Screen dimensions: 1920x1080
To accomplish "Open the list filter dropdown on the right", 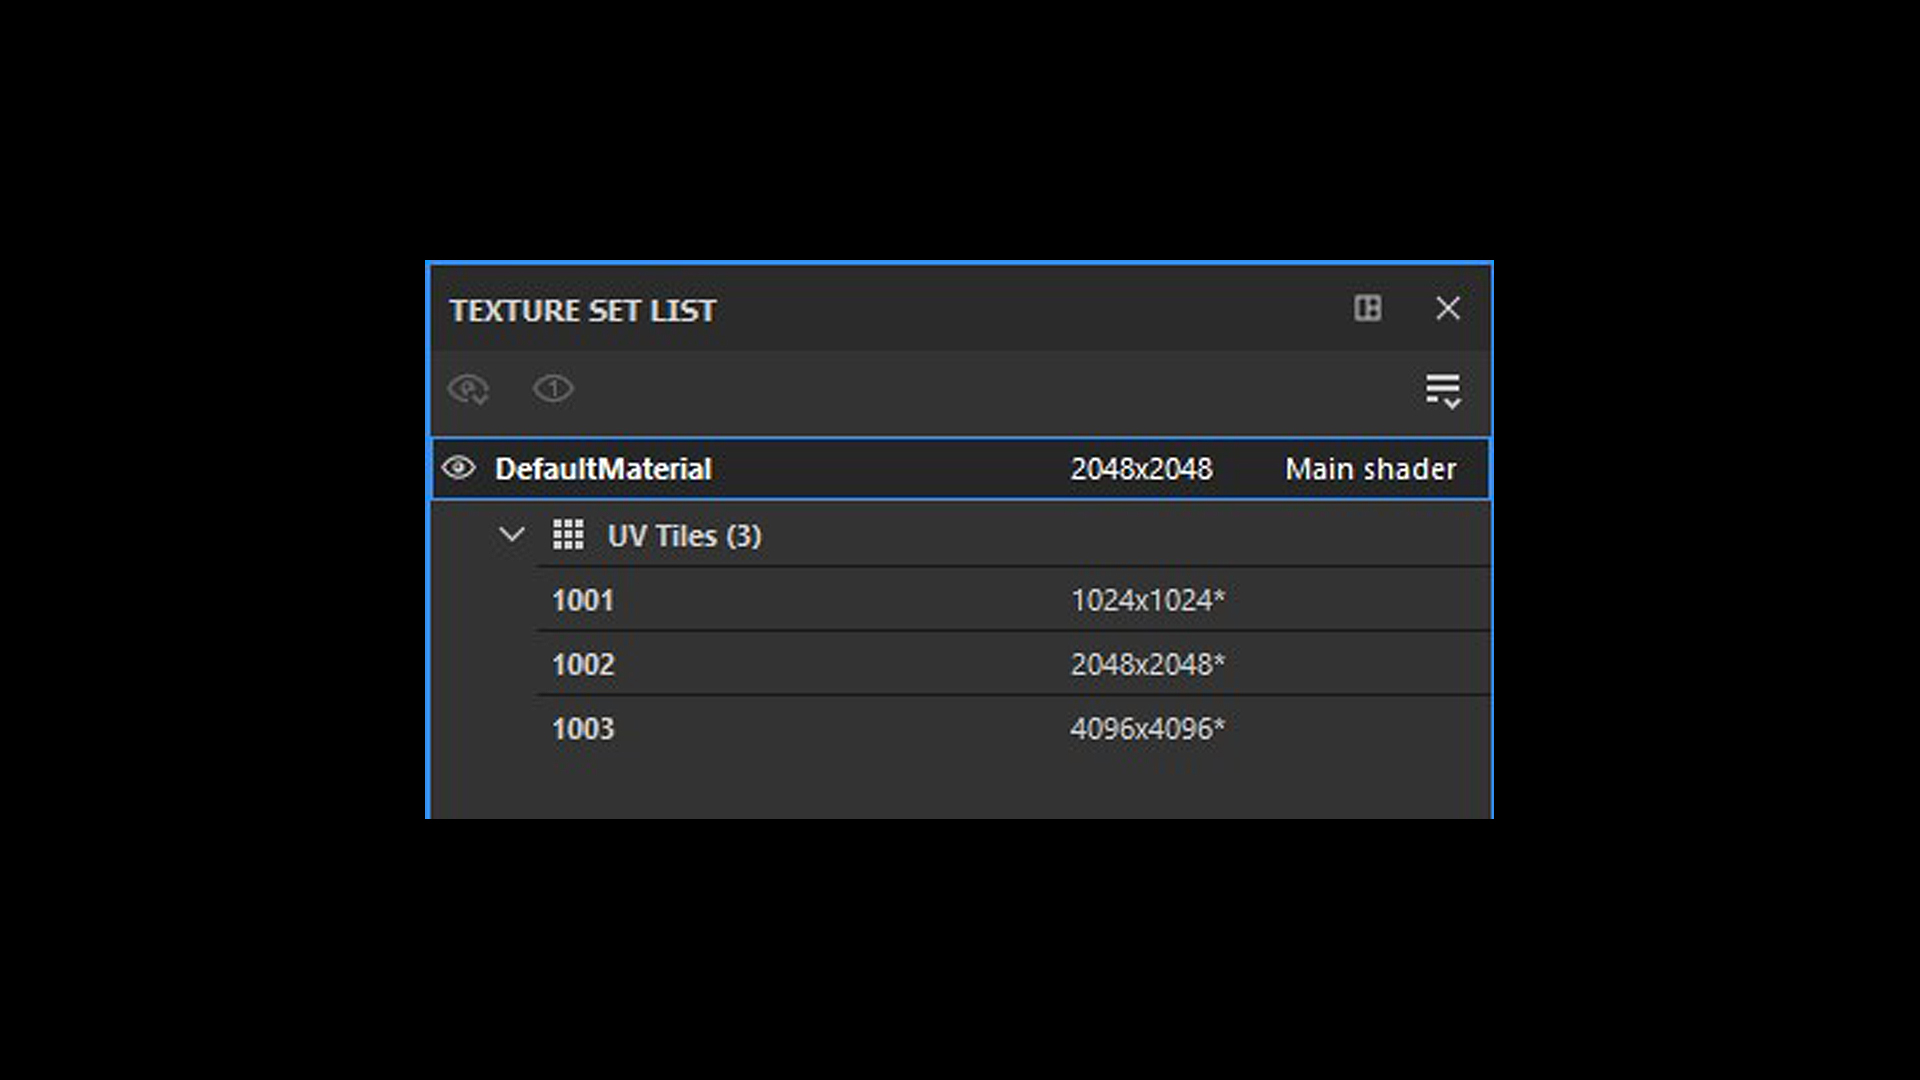I will (x=1443, y=390).
